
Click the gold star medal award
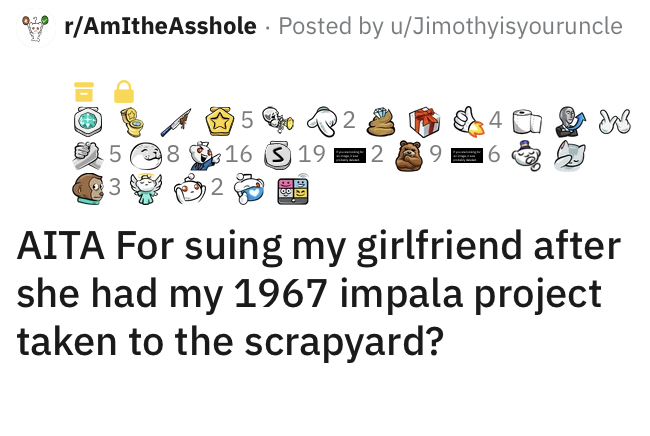click(x=220, y=122)
